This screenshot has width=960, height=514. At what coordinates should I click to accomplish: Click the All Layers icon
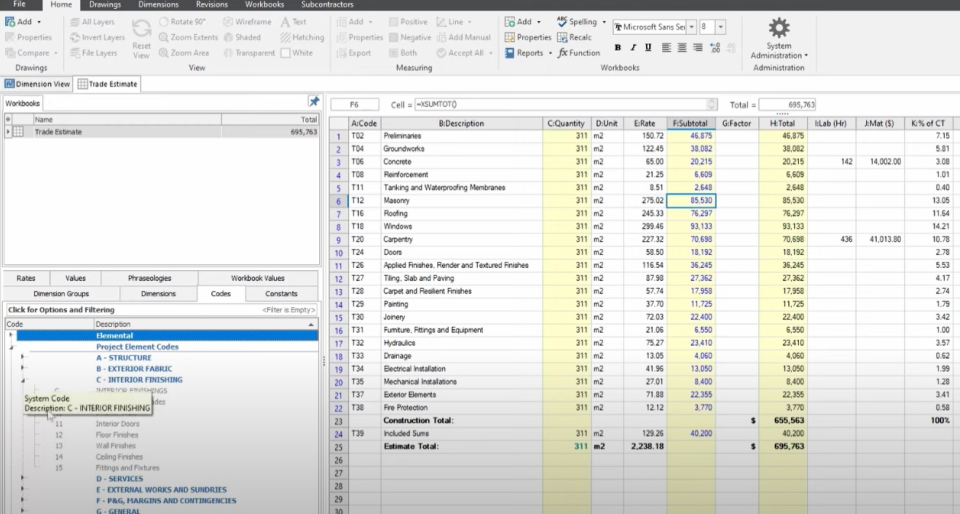point(74,21)
